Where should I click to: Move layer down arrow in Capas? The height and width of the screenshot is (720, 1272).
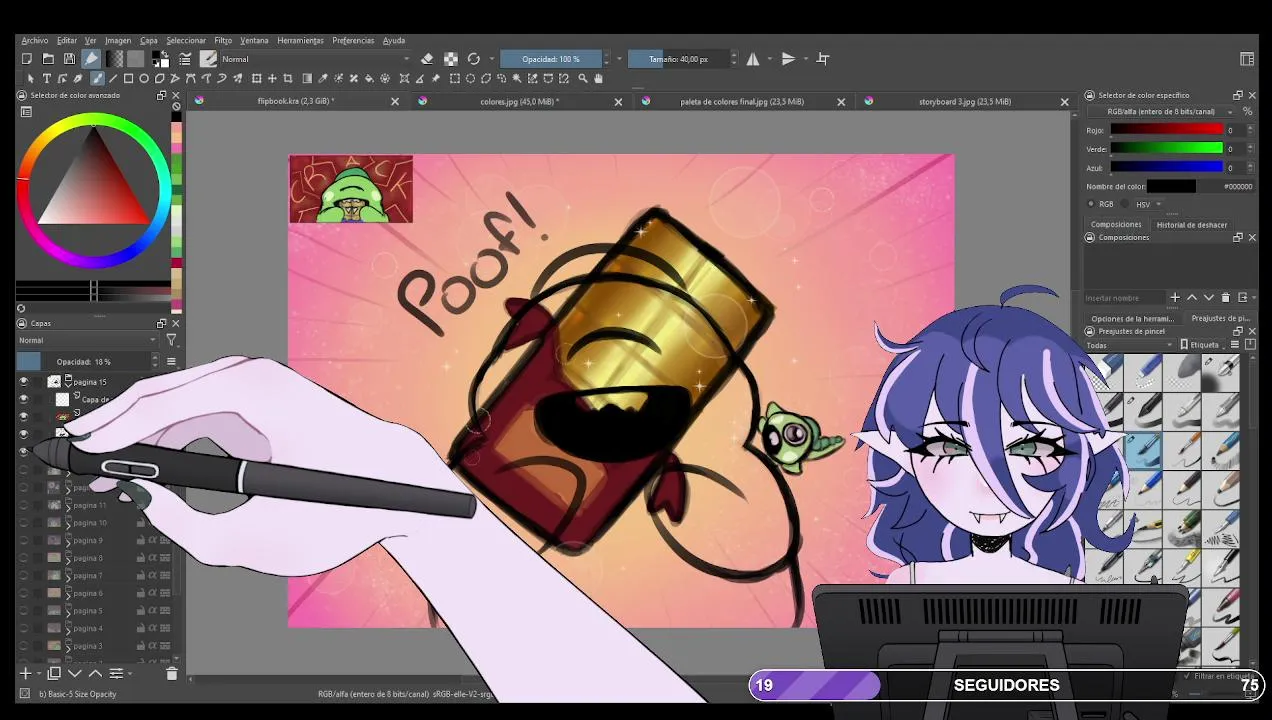75,674
